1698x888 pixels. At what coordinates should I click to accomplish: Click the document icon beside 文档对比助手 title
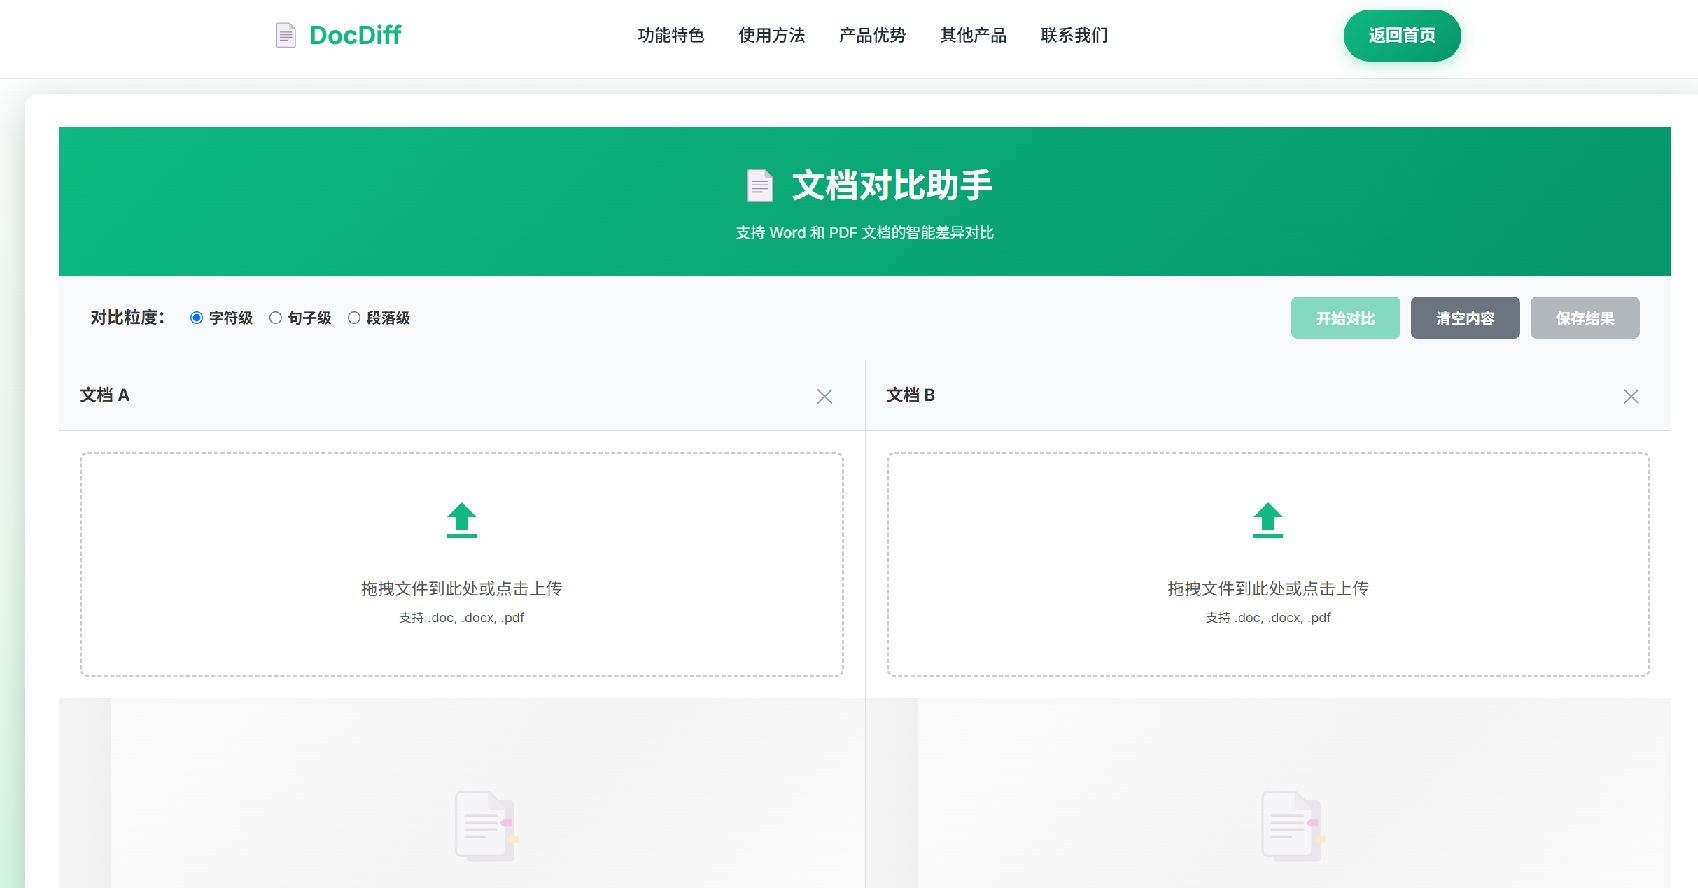pyautogui.click(x=760, y=186)
